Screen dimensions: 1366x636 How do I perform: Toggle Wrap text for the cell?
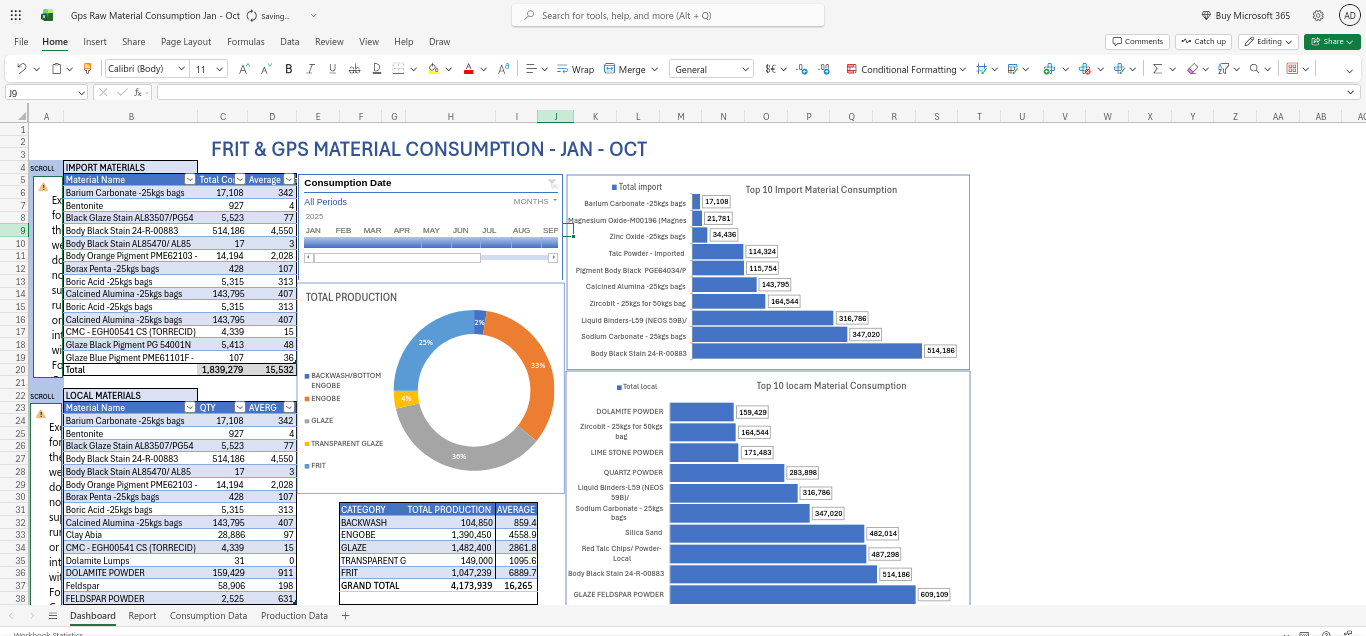pos(575,69)
